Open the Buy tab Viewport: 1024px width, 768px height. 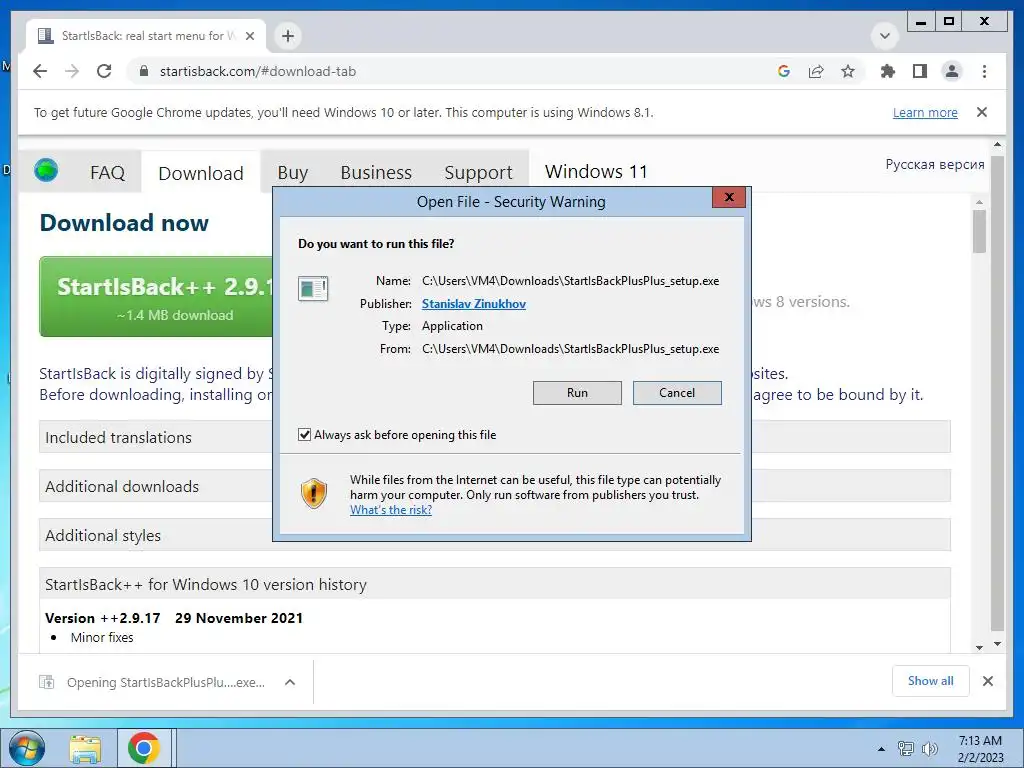coord(292,172)
